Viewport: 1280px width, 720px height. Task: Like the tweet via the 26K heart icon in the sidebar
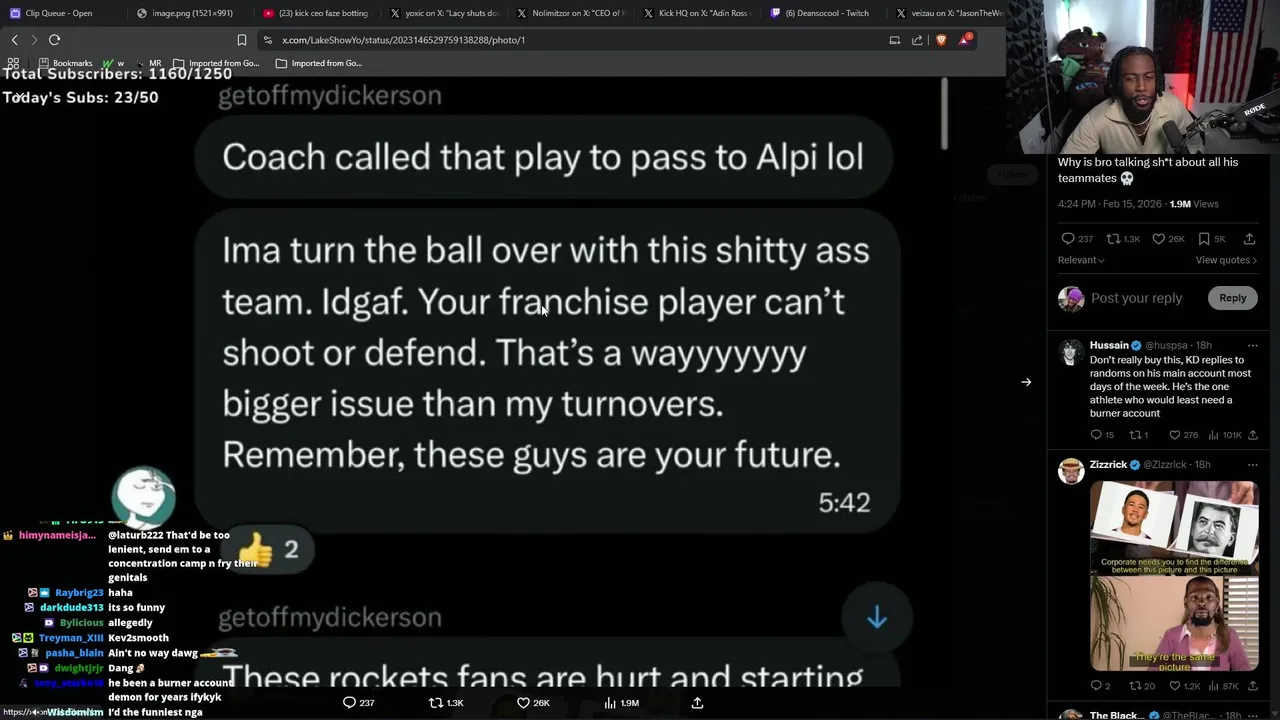[1158, 239]
